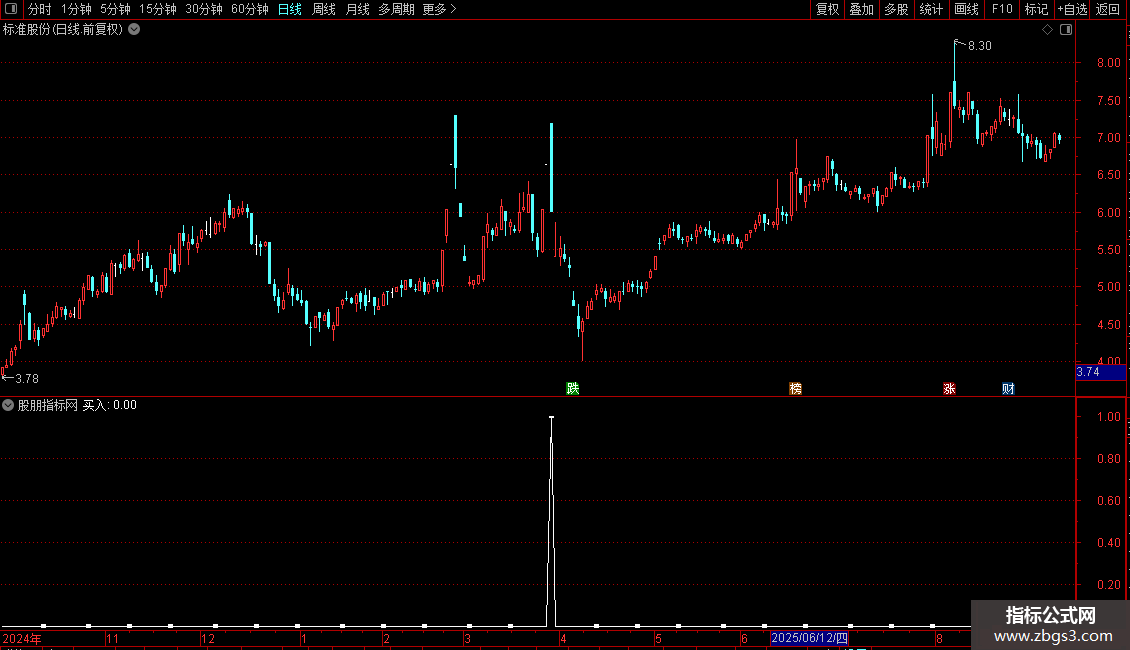Expand dropdown beside 标准股份(日线.前复权)

coord(134,30)
